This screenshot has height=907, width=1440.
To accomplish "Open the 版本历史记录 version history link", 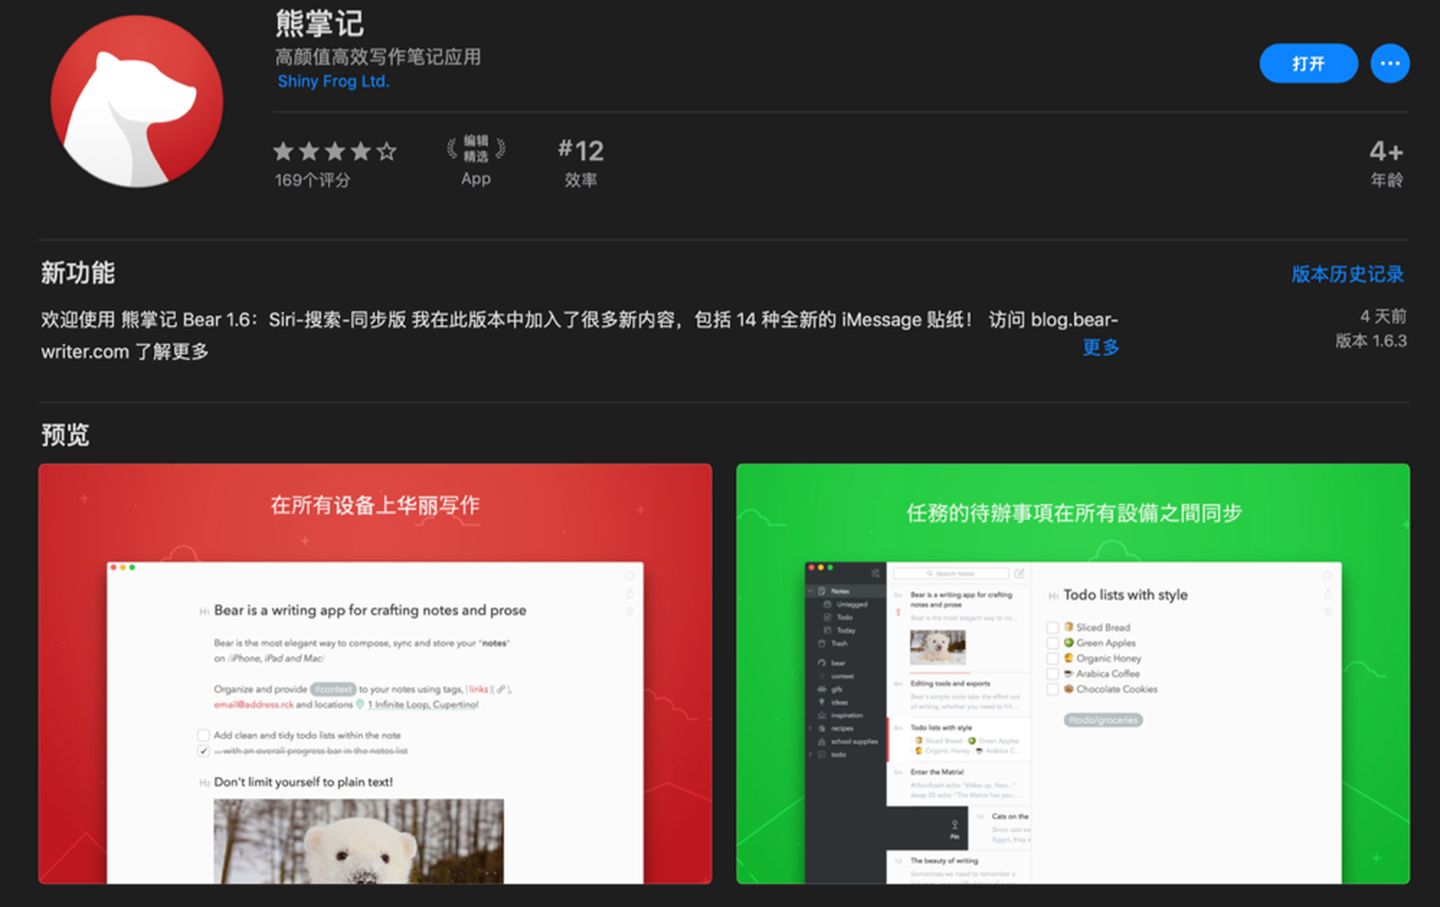I will tap(1347, 274).
